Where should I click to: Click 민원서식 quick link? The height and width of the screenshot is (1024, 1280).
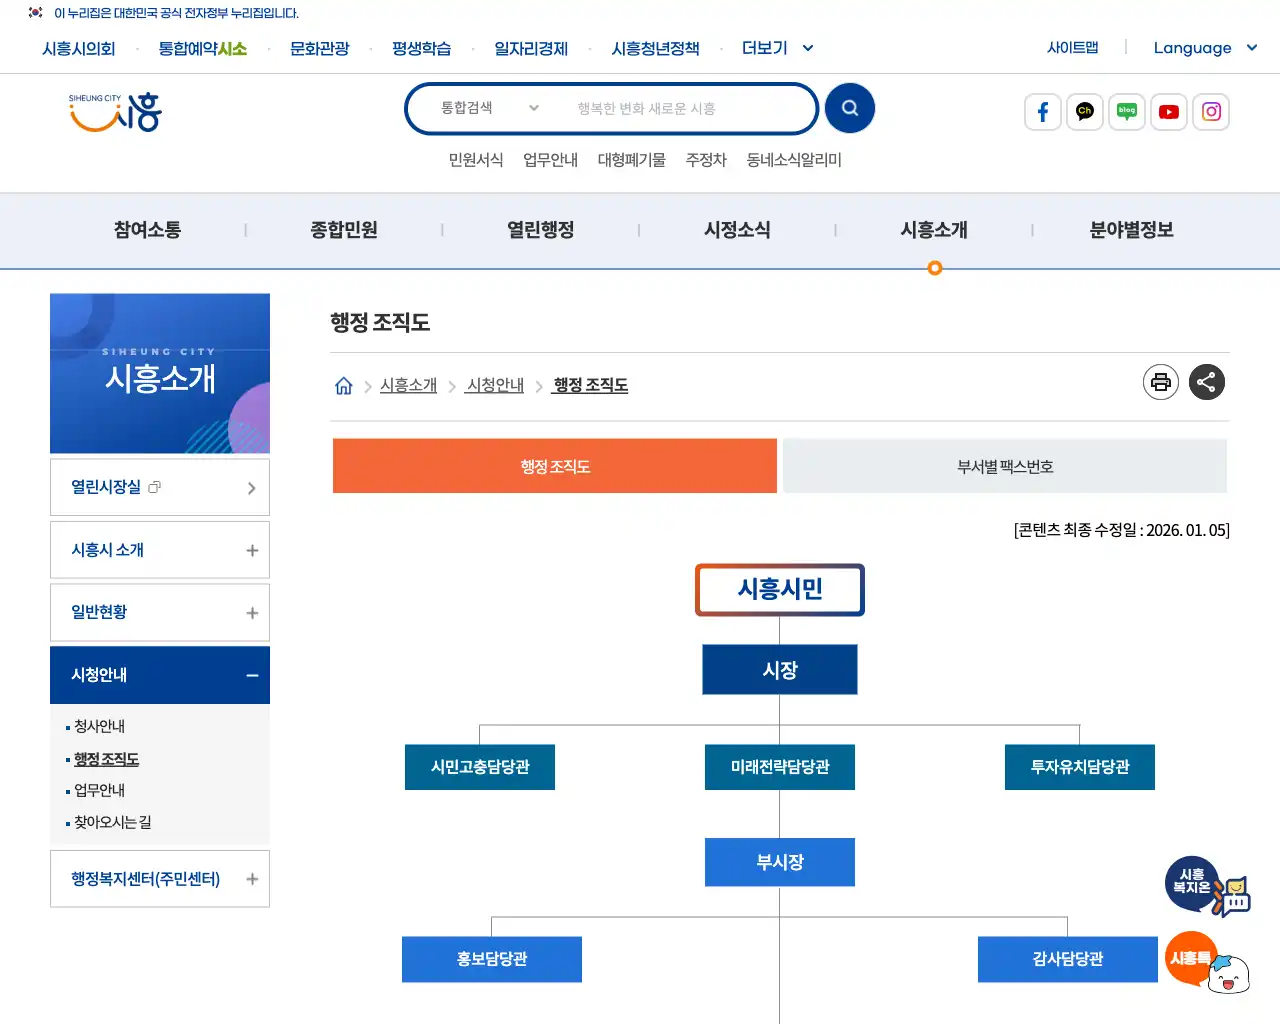(x=476, y=160)
